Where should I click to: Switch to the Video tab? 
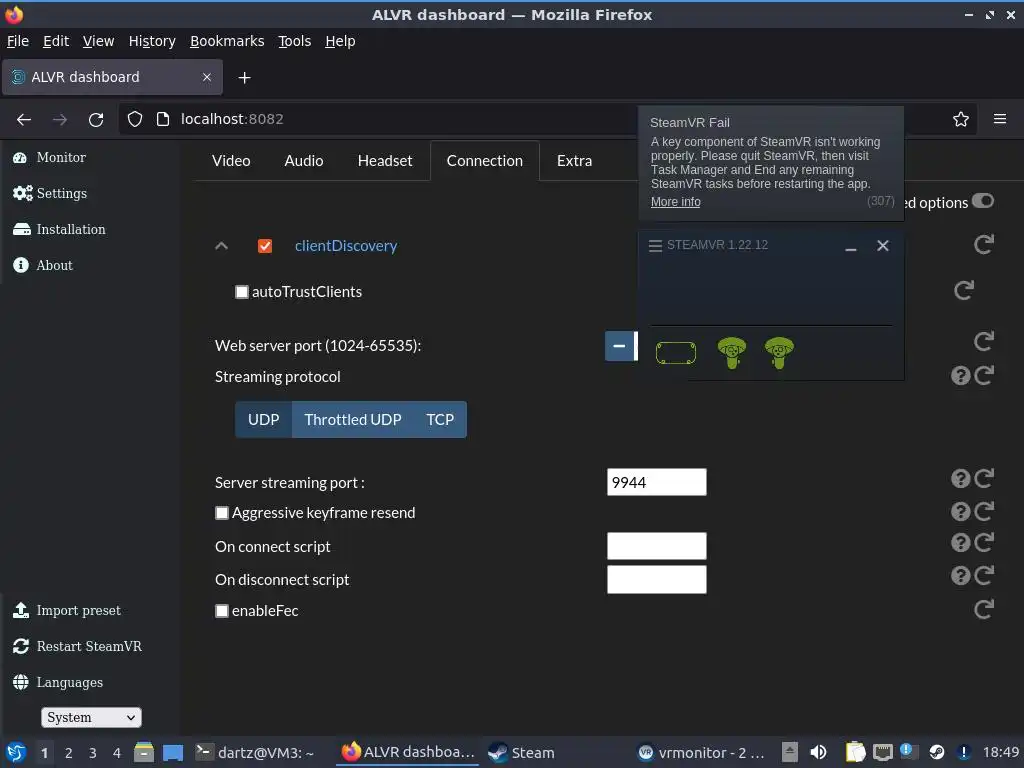click(231, 161)
